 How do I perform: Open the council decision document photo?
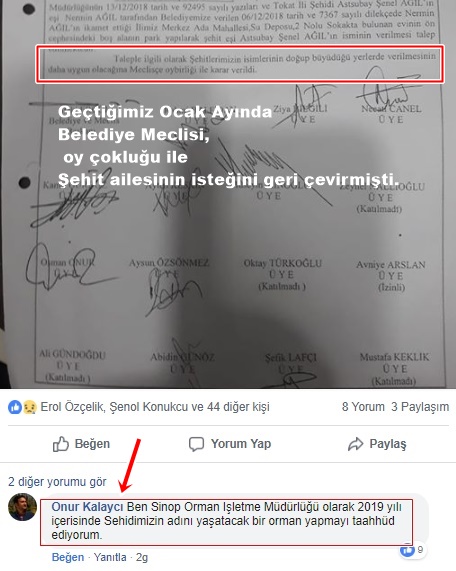[x=228, y=194]
